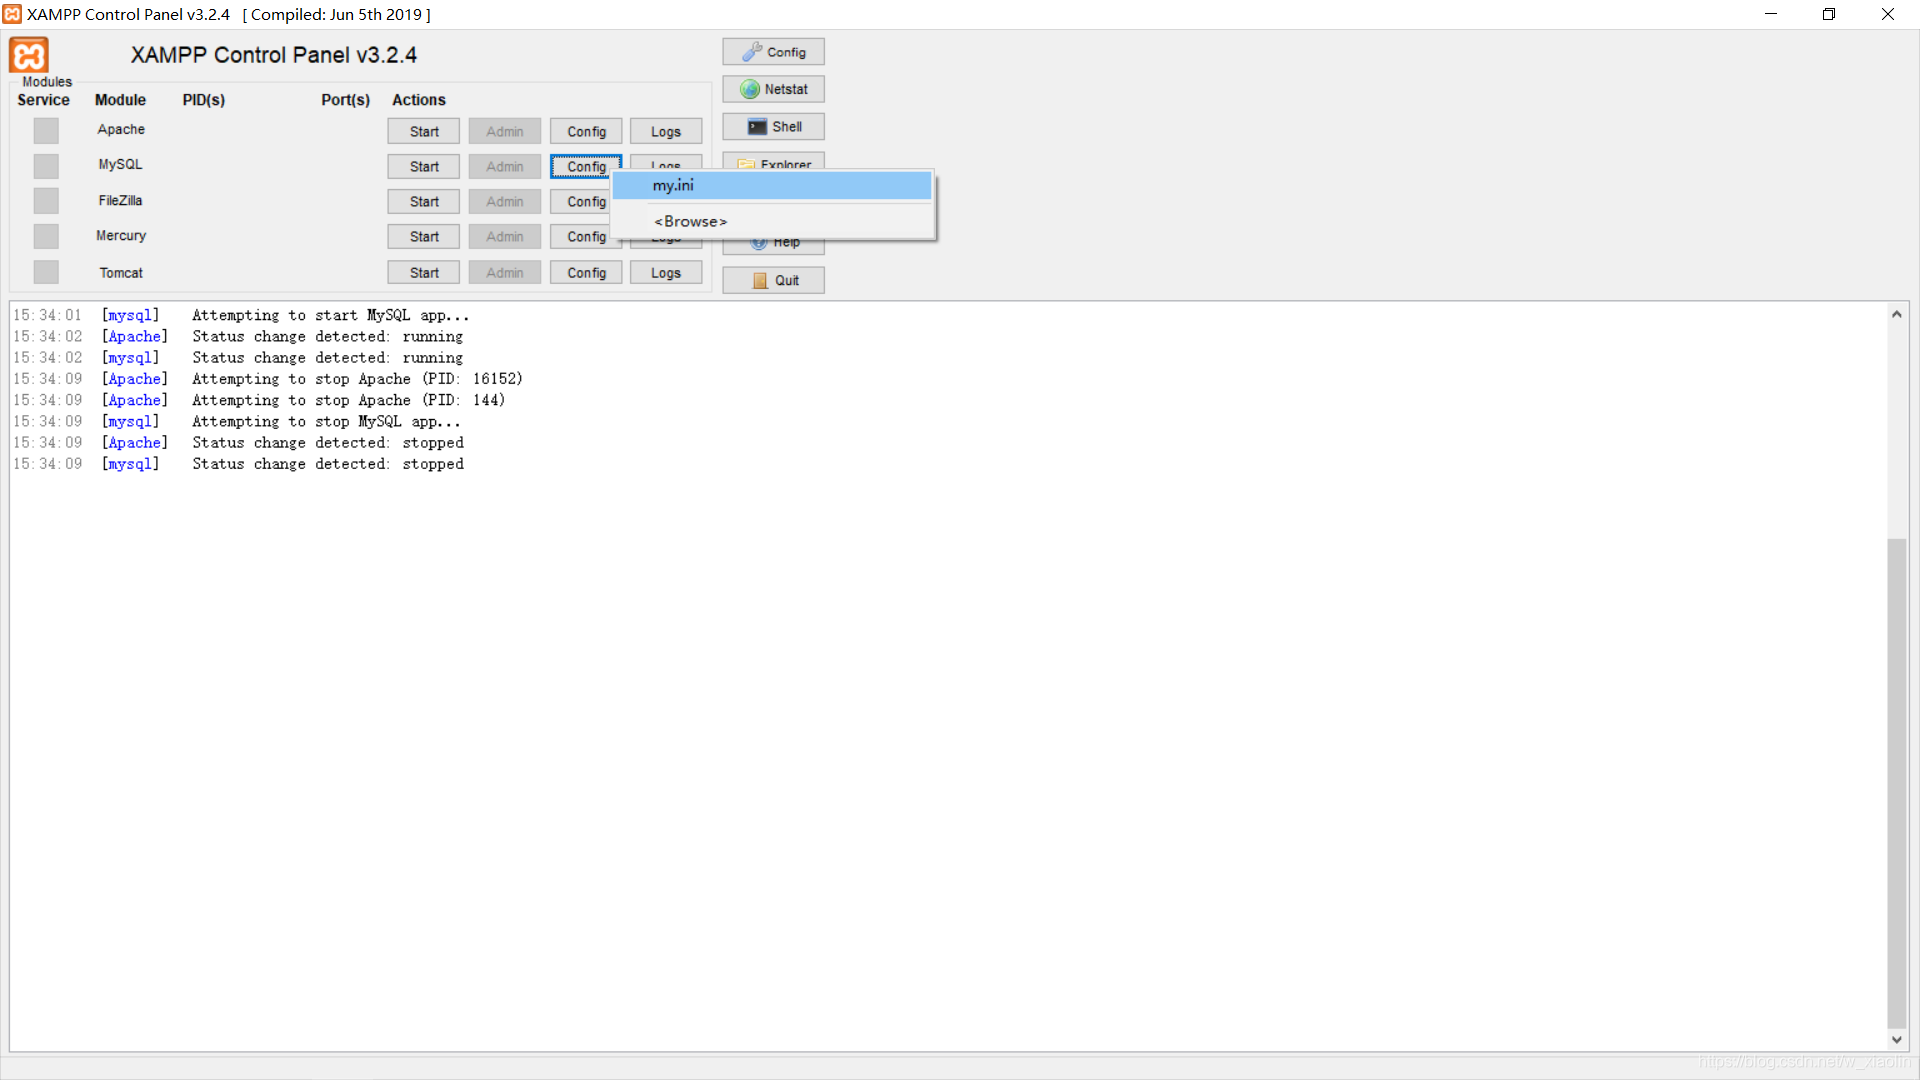Click Tomcat module name label
The width and height of the screenshot is (1920, 1080).
[121, 272]
